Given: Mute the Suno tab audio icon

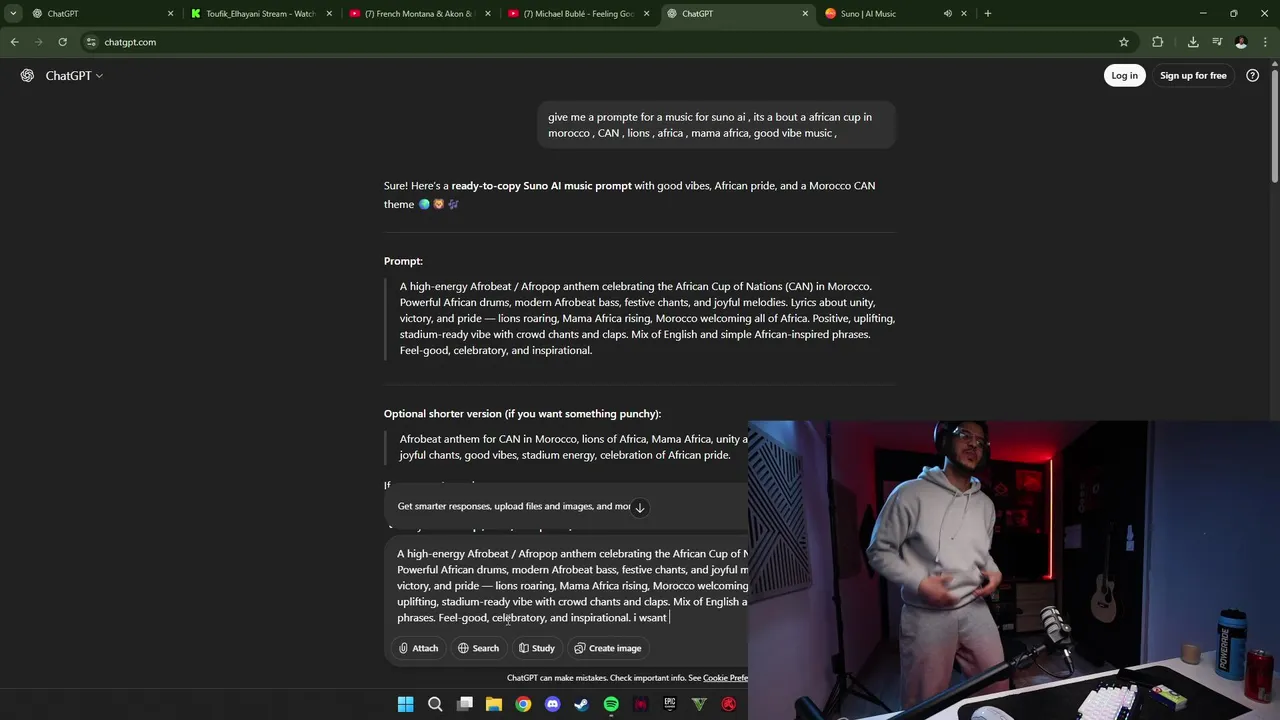Looking at the screenshot, I should [x=947, y=13].
